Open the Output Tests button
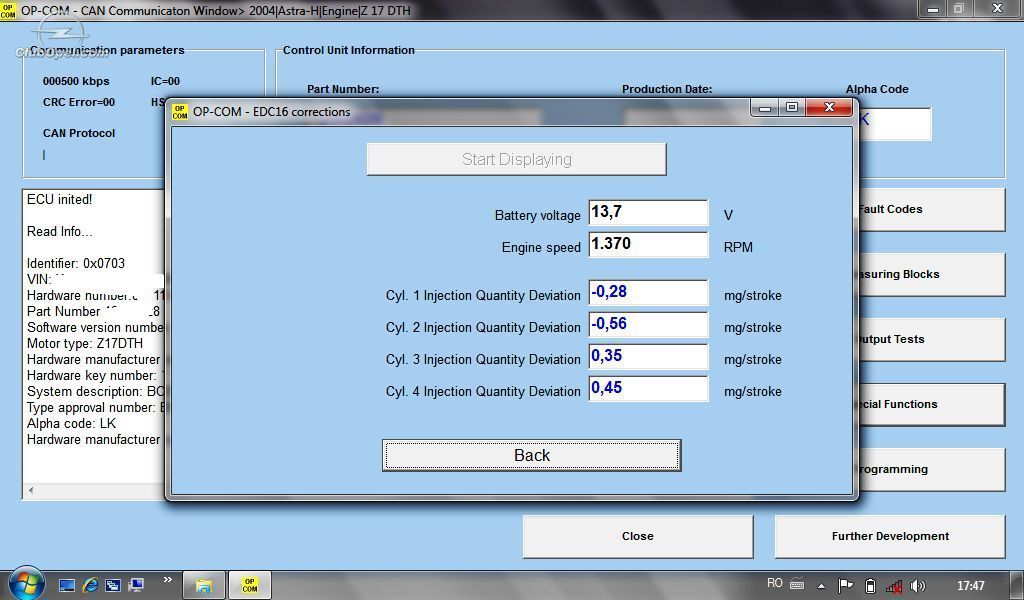The width and height of the screenshot is (1024, 600). click(x=932, y=339)
